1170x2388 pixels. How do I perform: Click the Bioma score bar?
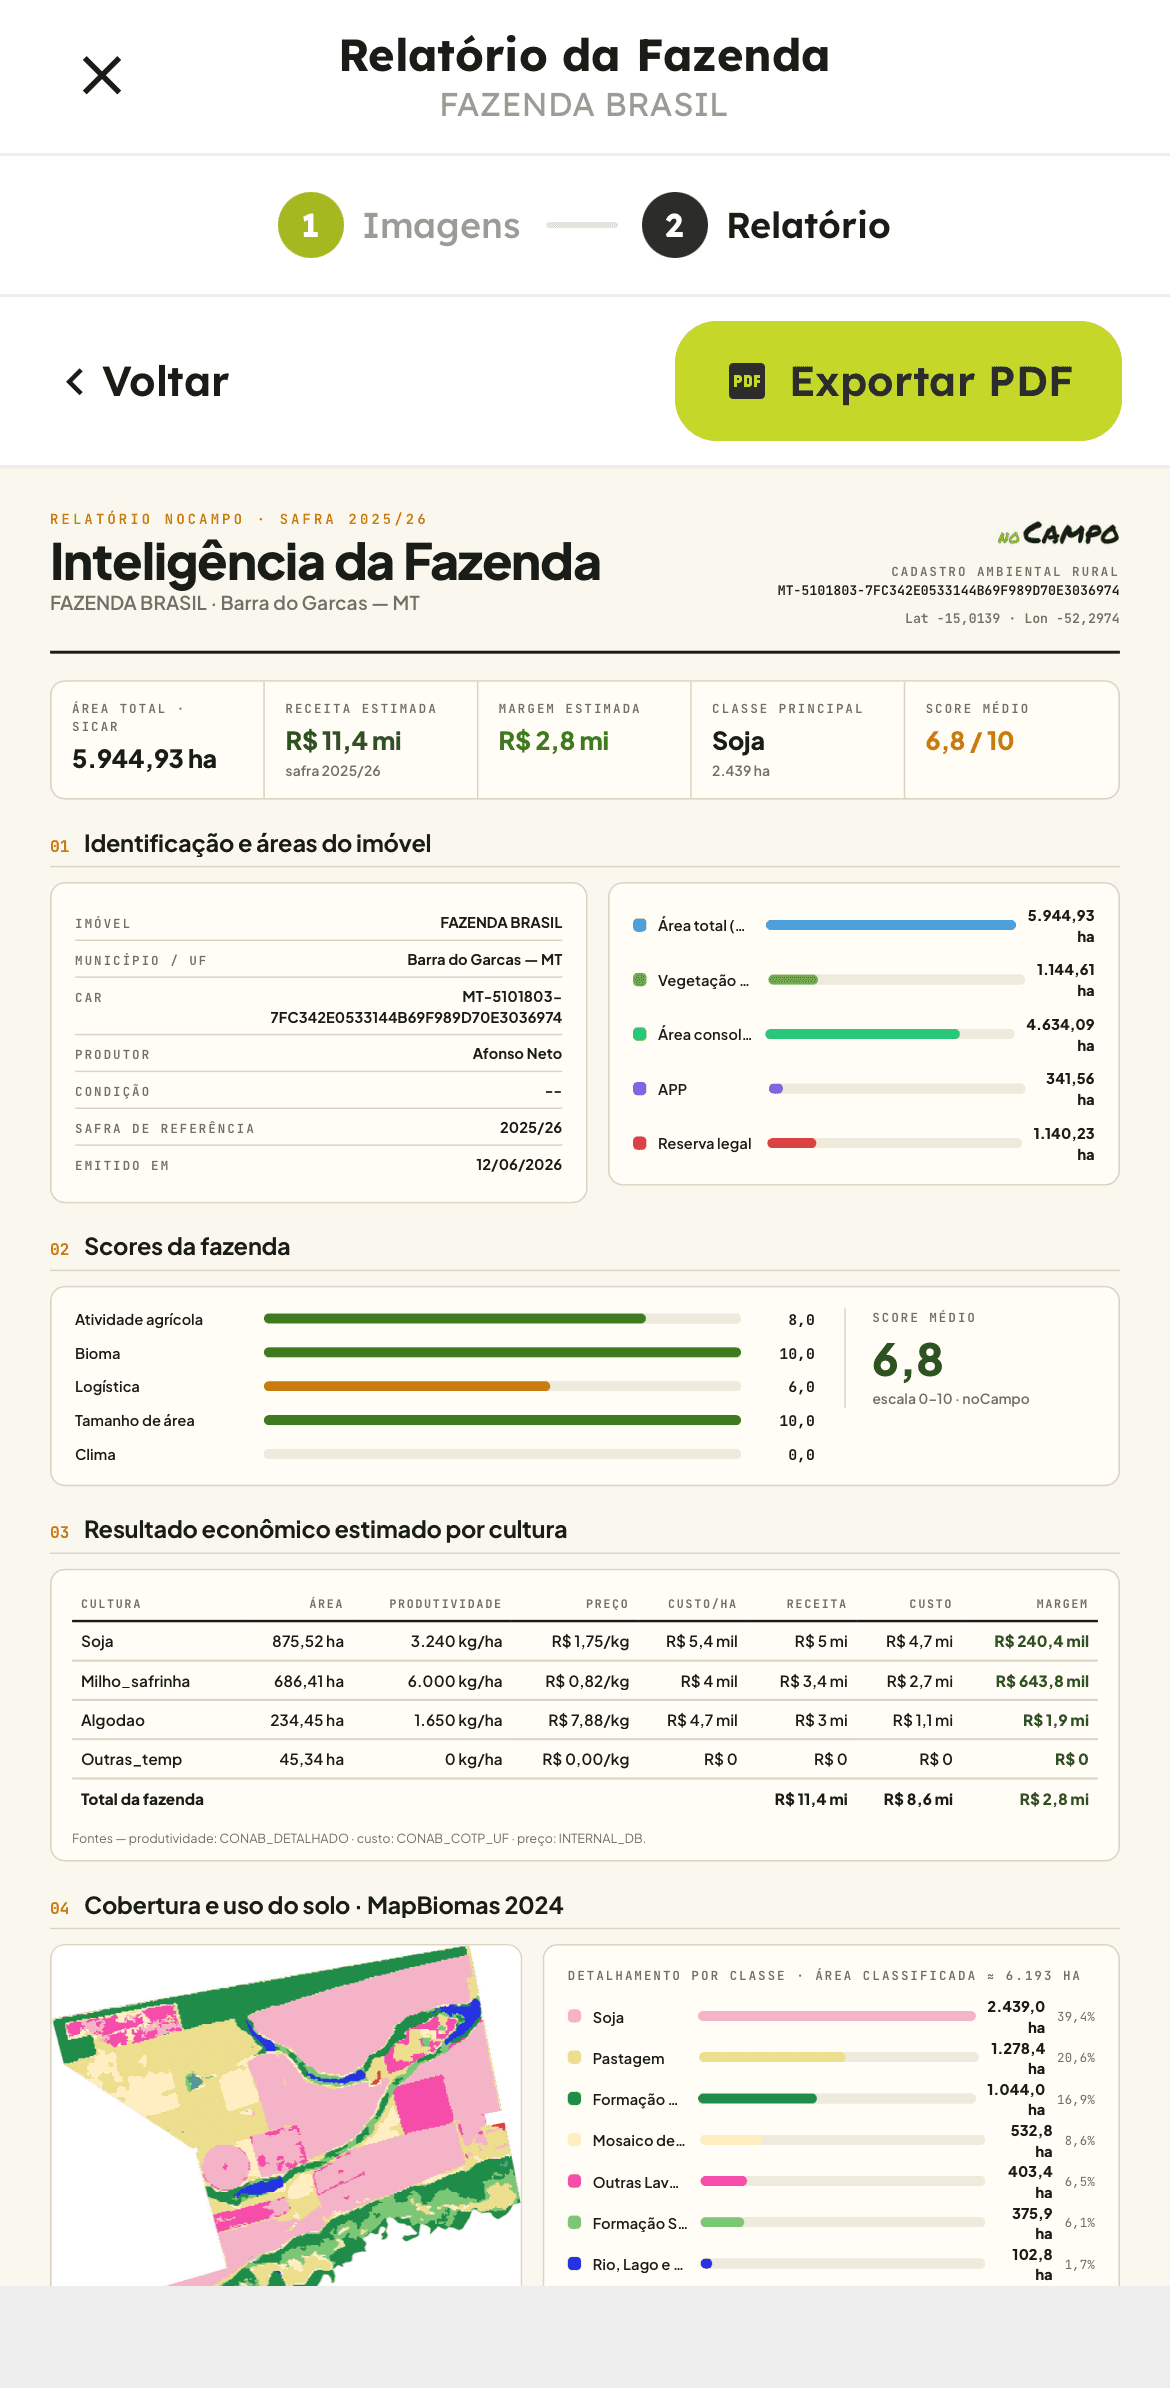502,1353
